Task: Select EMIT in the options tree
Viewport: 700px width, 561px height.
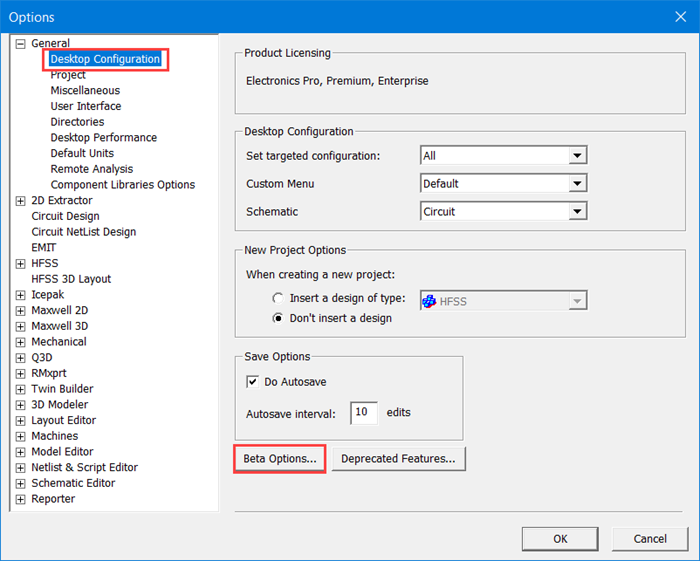Action: (44, 248)
